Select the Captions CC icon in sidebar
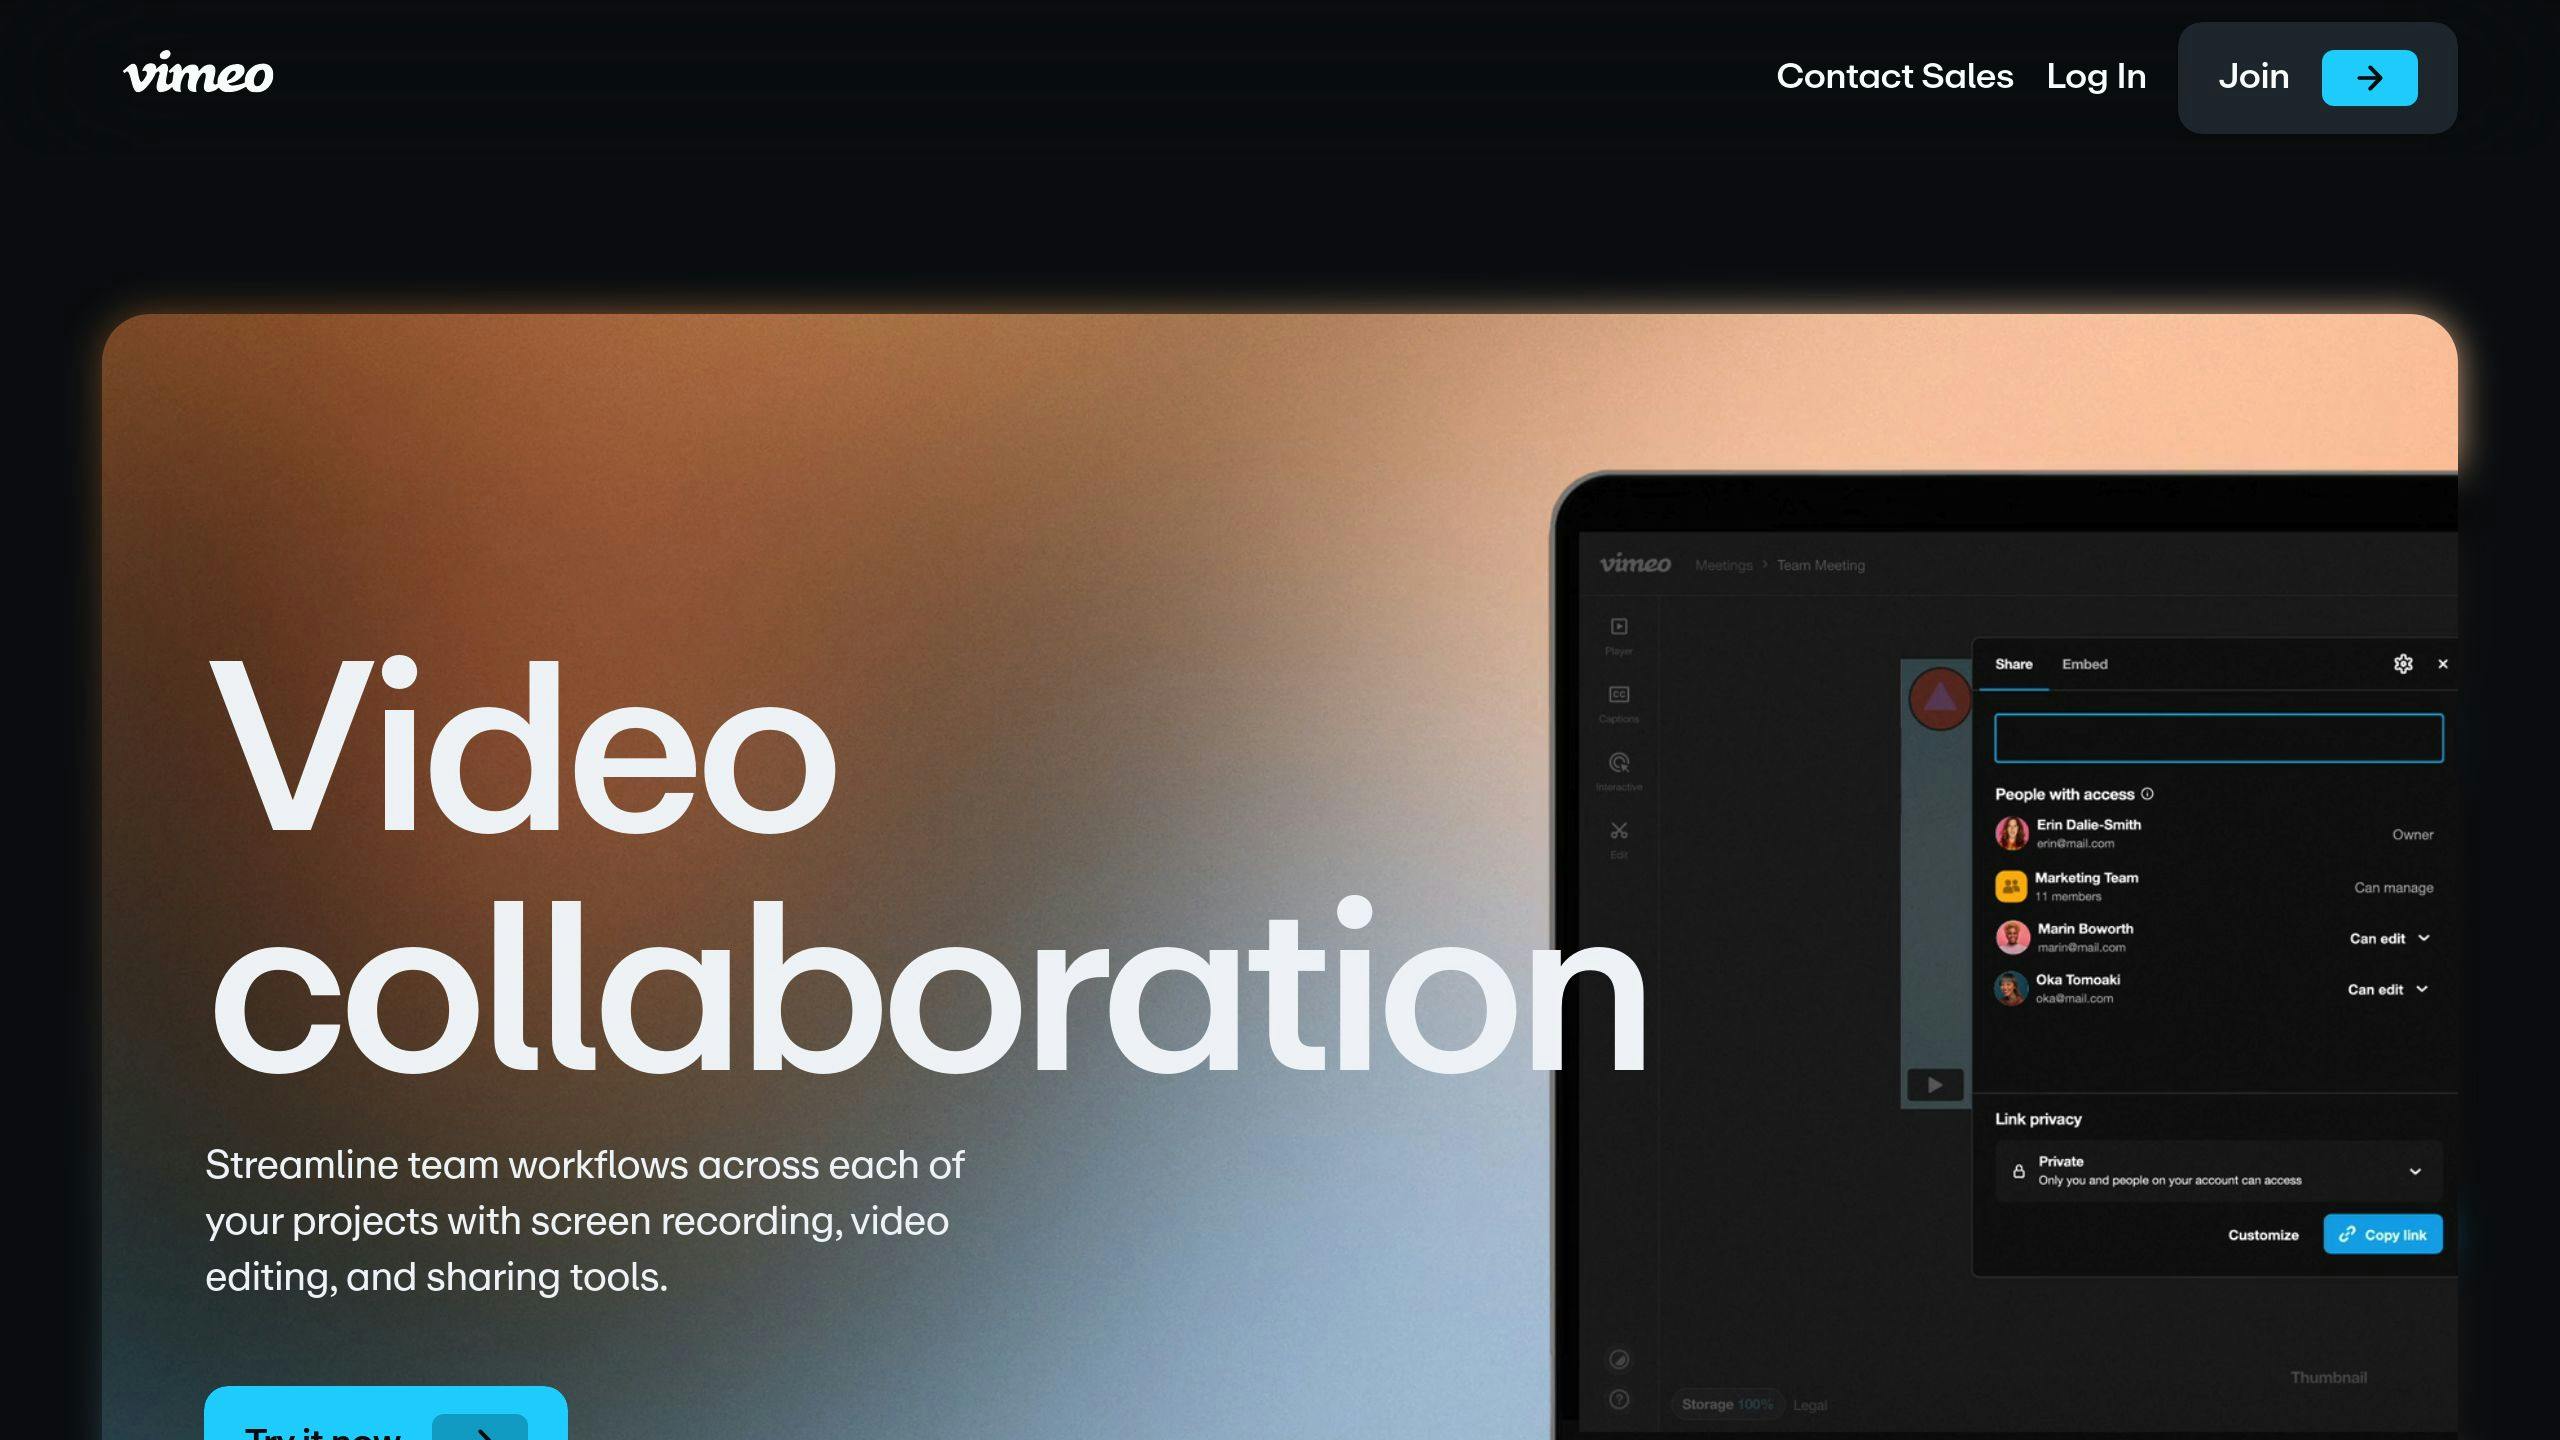The width and height of the screenshot is (2560, 1440). tap(1619, 694)
